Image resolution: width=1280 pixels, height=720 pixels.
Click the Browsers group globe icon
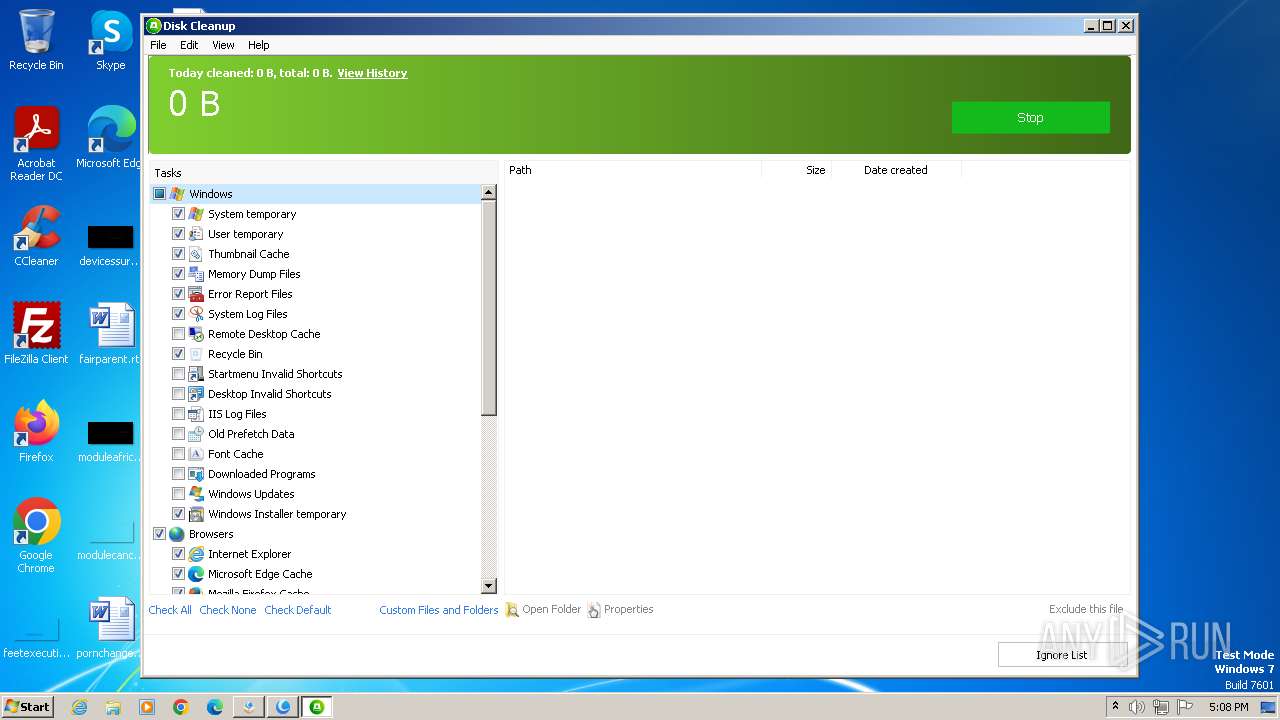point(177,534)
